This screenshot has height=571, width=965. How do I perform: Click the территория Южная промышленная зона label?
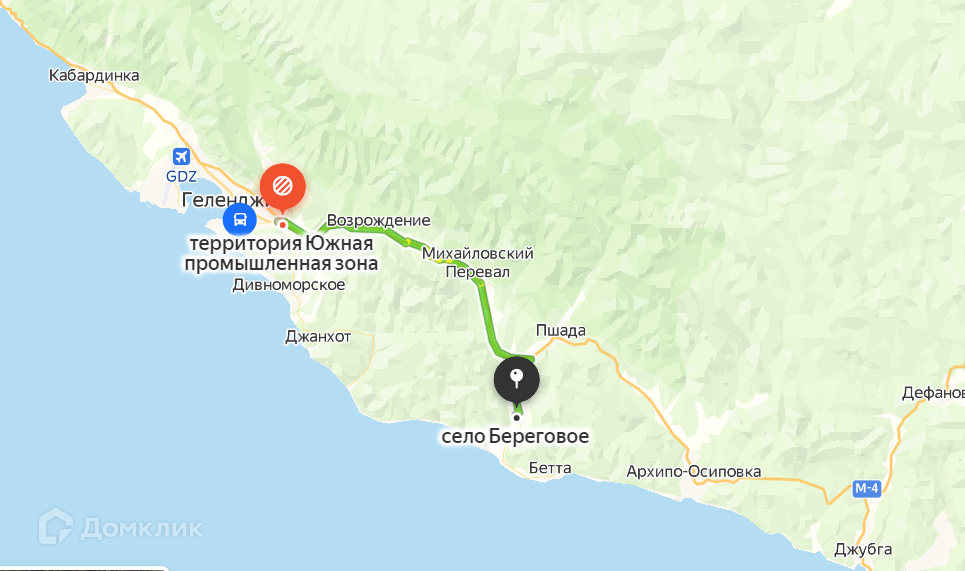point(281,253)
